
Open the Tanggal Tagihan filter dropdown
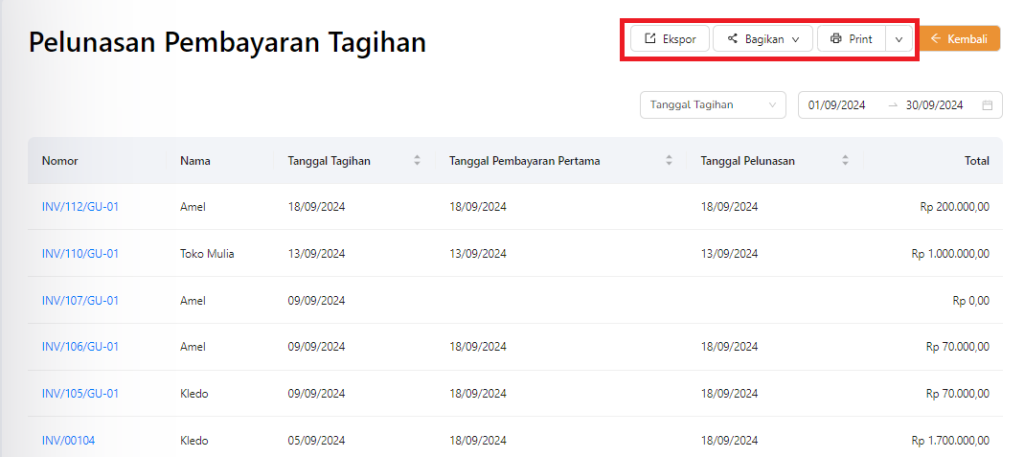tap(712, 104)
